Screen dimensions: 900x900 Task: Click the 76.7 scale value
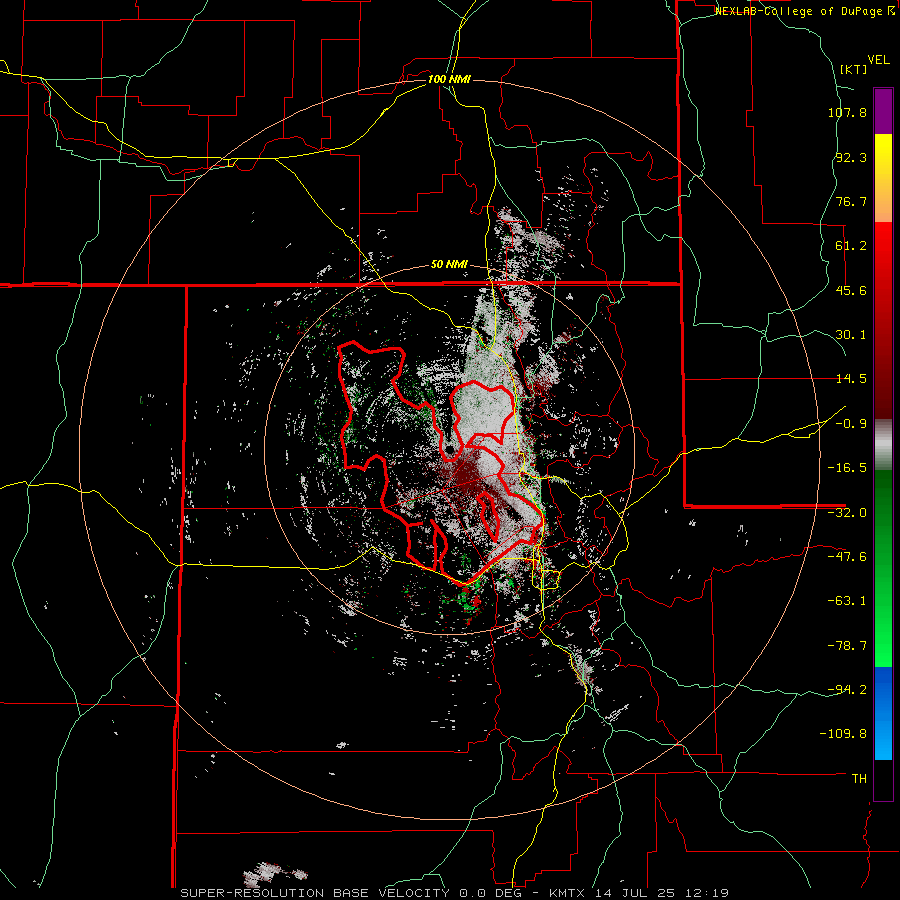(851, 201)
